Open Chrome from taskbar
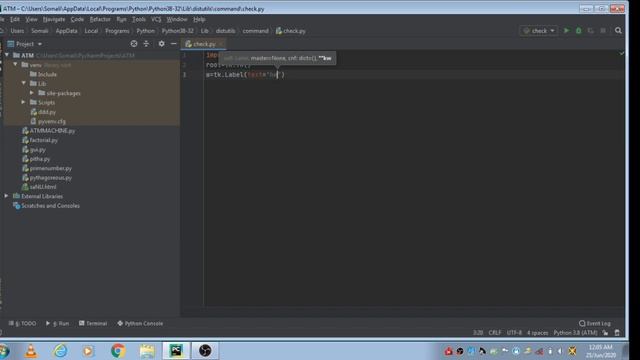This screenshot has width=640, height=360. click(x=118, y=351)
